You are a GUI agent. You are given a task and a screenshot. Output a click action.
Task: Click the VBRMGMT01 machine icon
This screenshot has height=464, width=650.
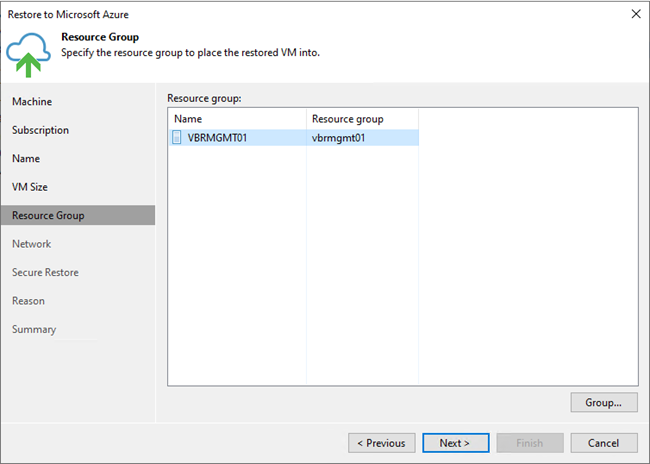pos(177,137)
